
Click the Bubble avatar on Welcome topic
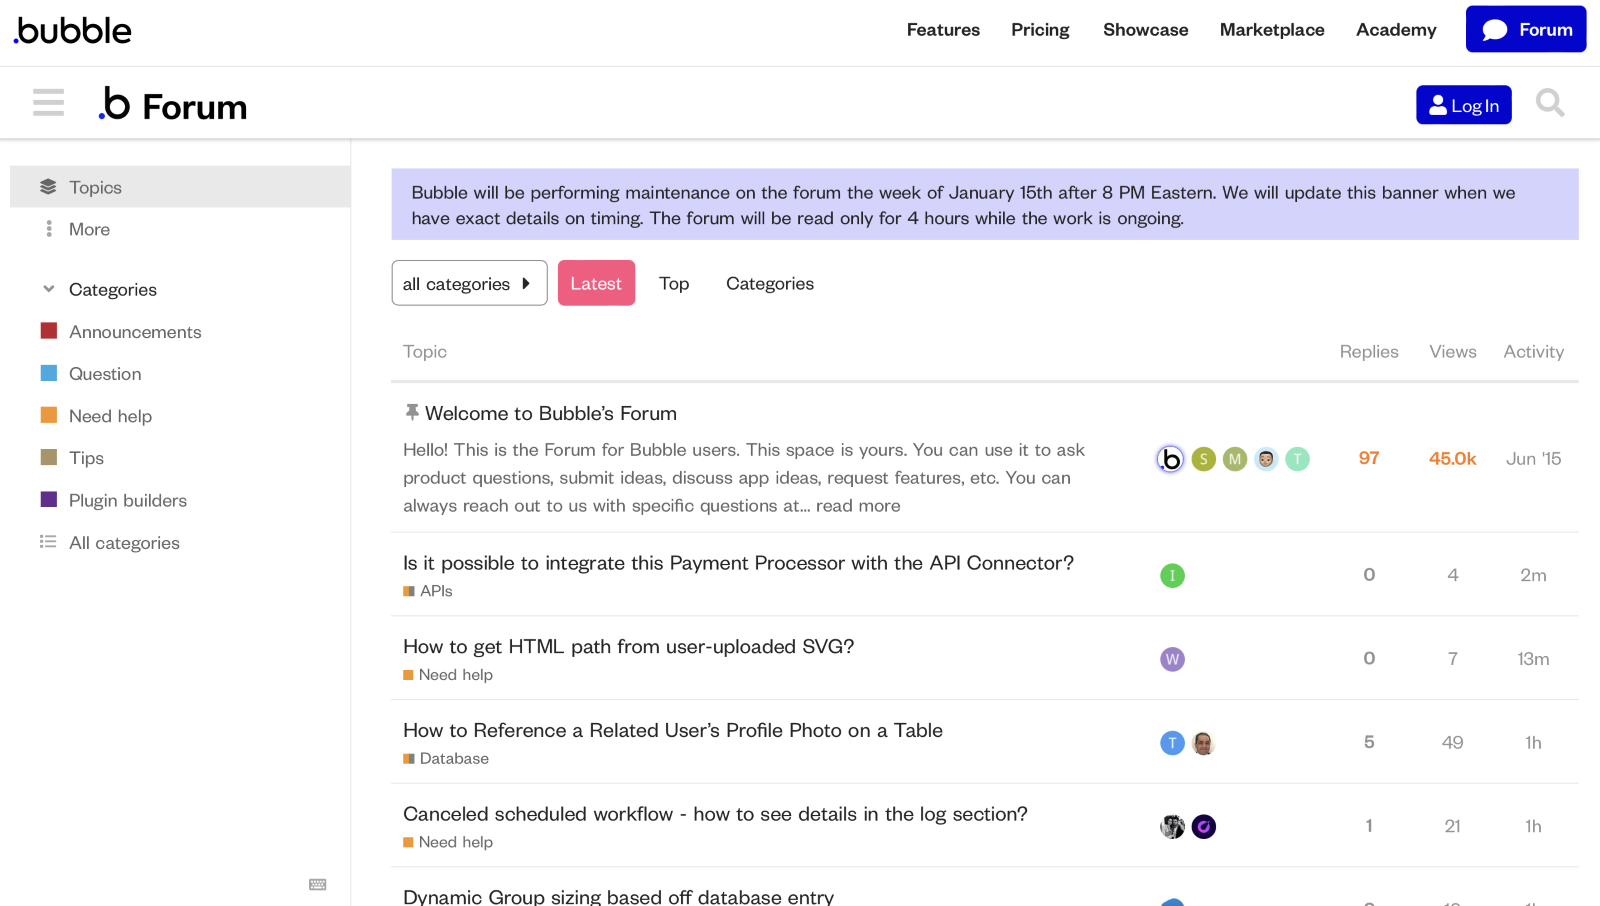click(x=1170, y=459)
